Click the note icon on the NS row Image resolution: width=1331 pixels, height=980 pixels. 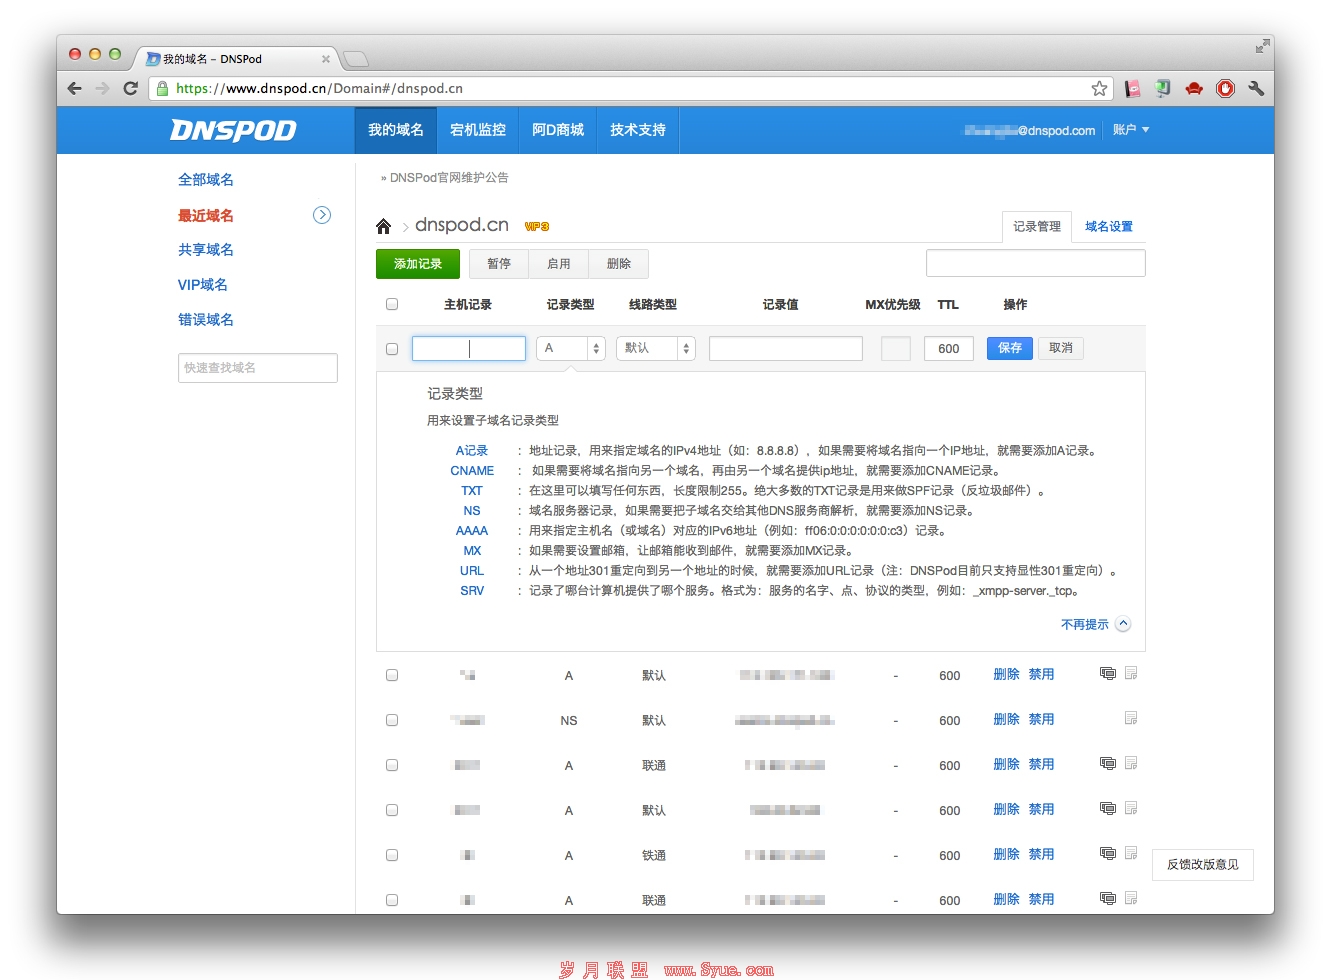click(x=1131, y=718)
